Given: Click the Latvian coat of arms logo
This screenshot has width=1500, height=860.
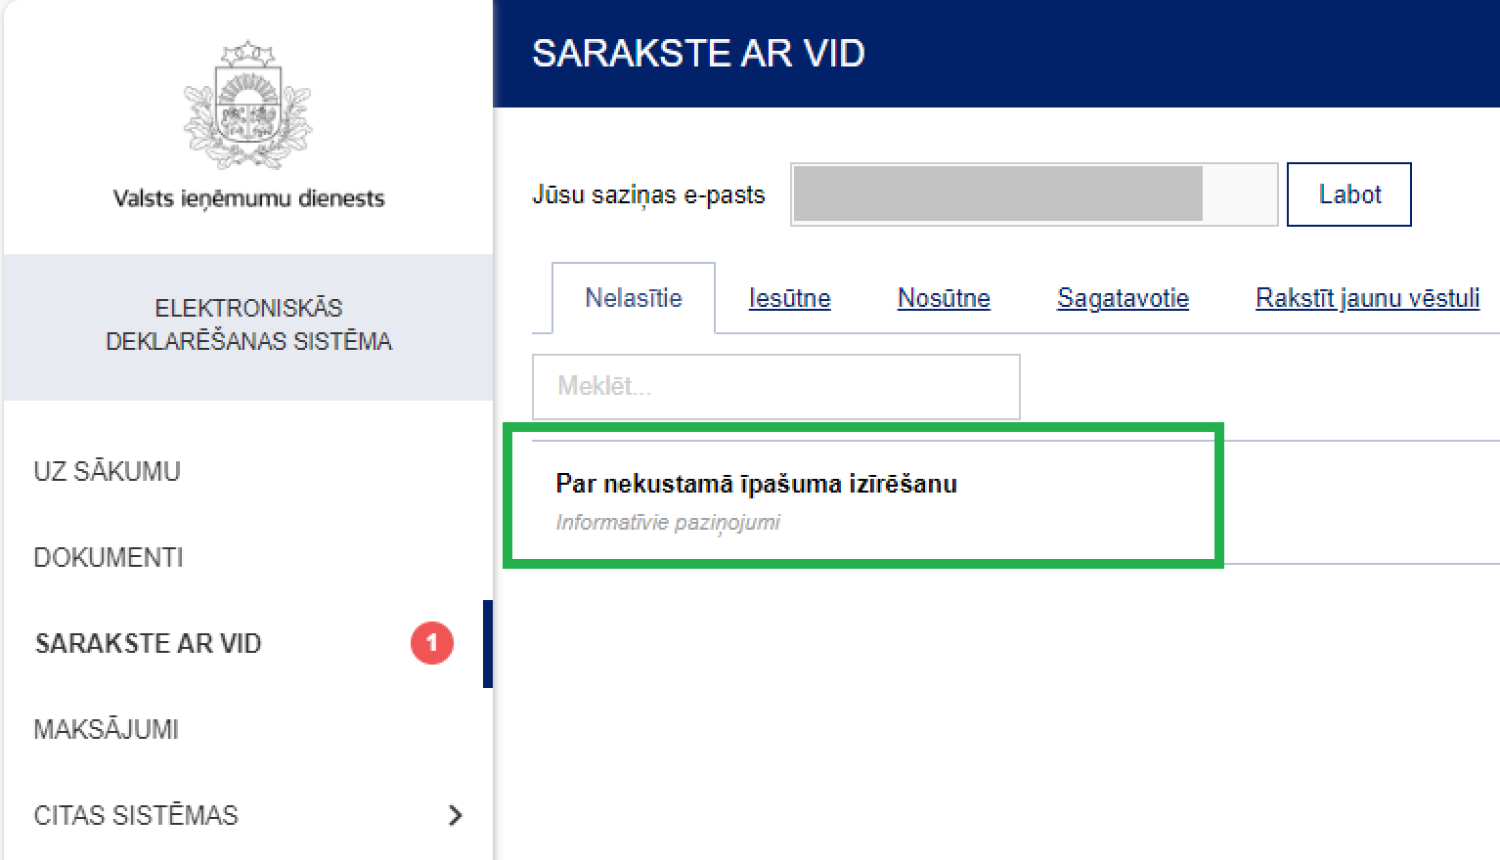Looking at the screenshot, I should pos(248,105).
